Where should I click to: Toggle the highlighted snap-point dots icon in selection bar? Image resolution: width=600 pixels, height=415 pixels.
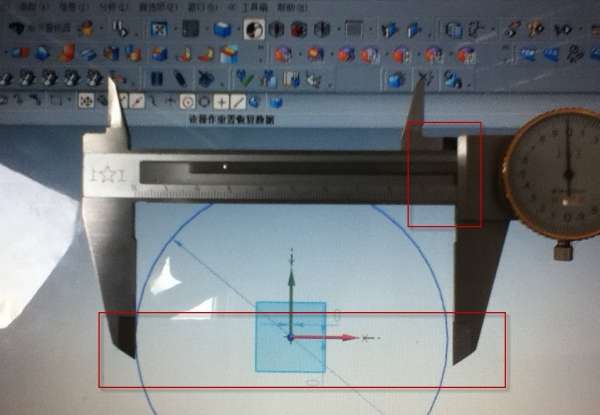tap(86, 101)
